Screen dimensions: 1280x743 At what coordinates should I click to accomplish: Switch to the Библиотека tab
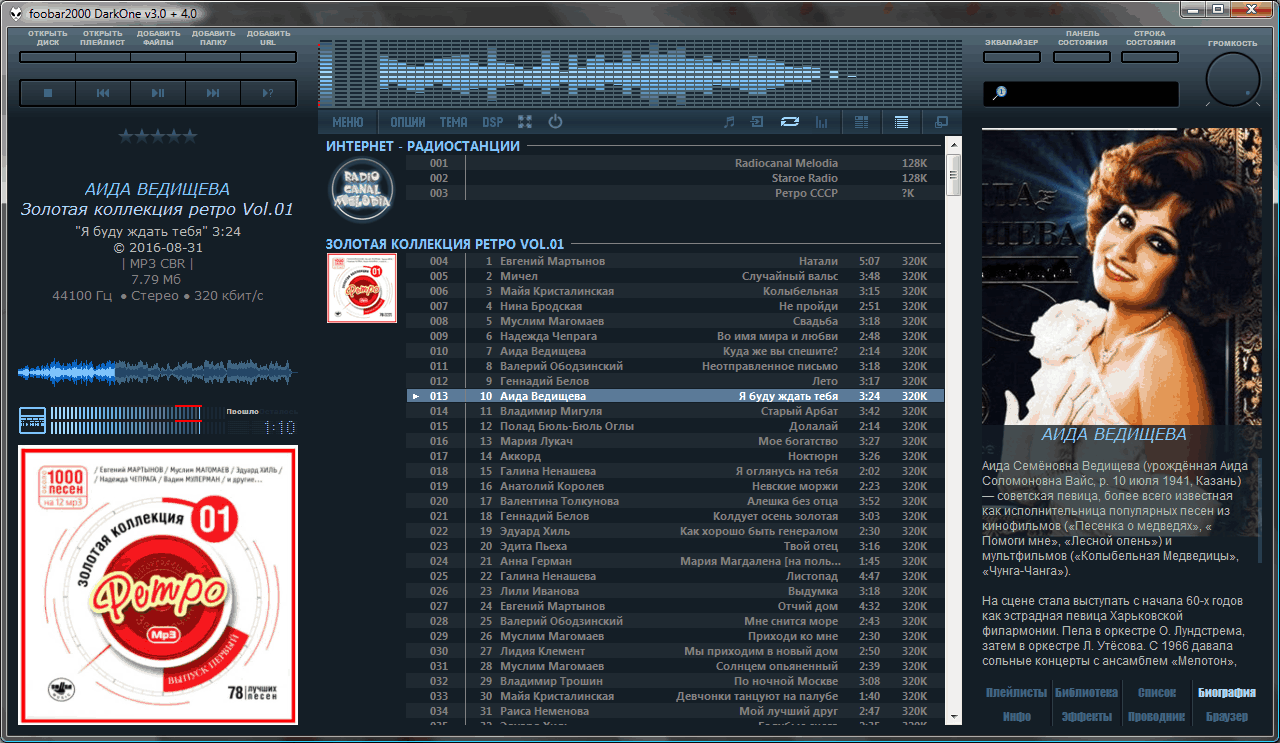pos(1087,692)
